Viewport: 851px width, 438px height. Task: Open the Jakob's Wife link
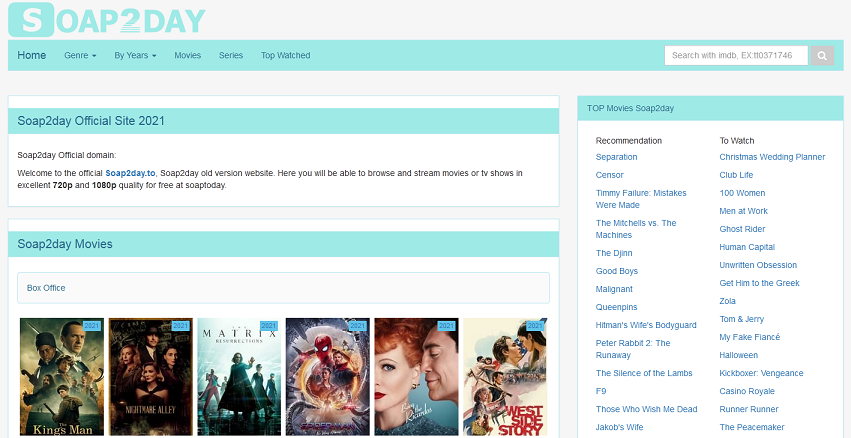coord(619,427)
